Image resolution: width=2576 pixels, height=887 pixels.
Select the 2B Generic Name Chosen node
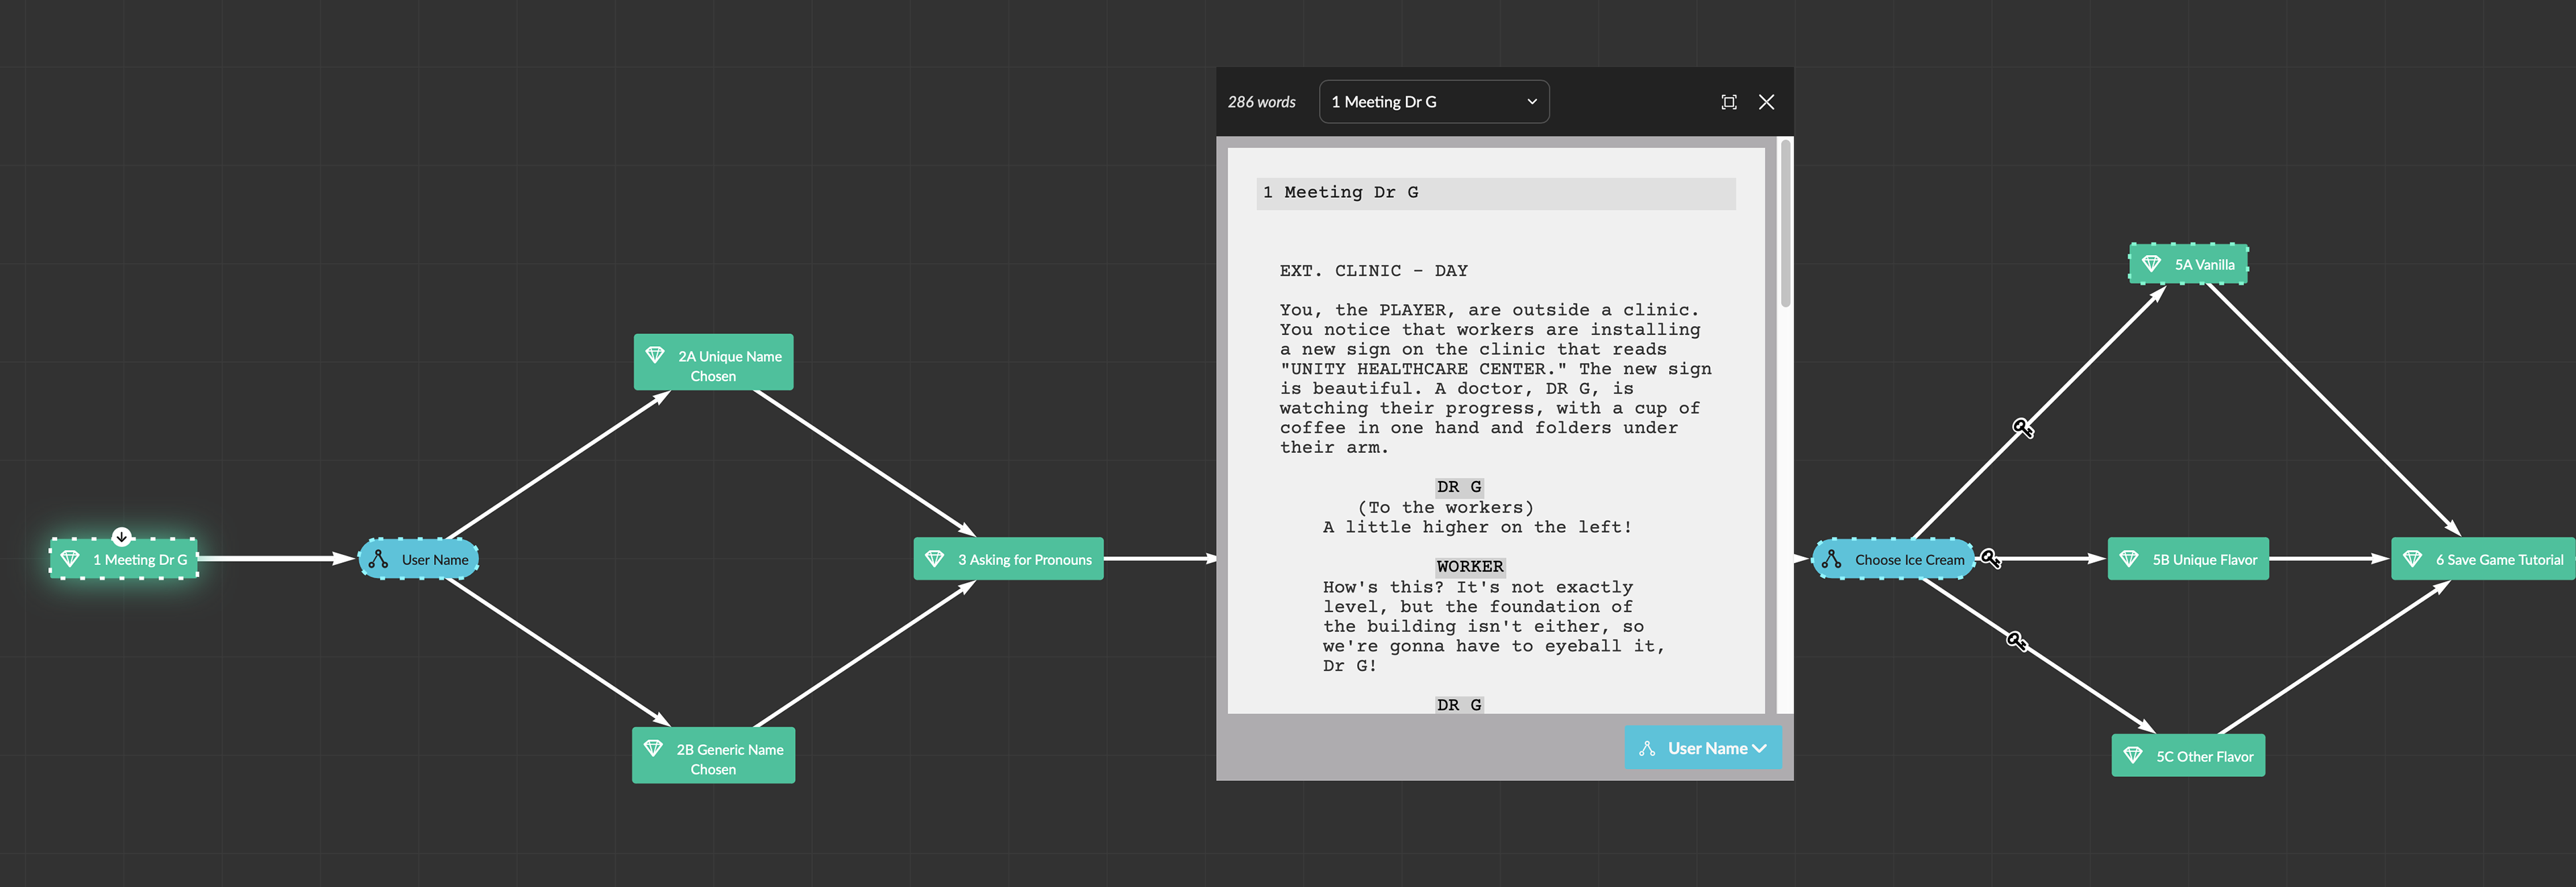point(713,755)
